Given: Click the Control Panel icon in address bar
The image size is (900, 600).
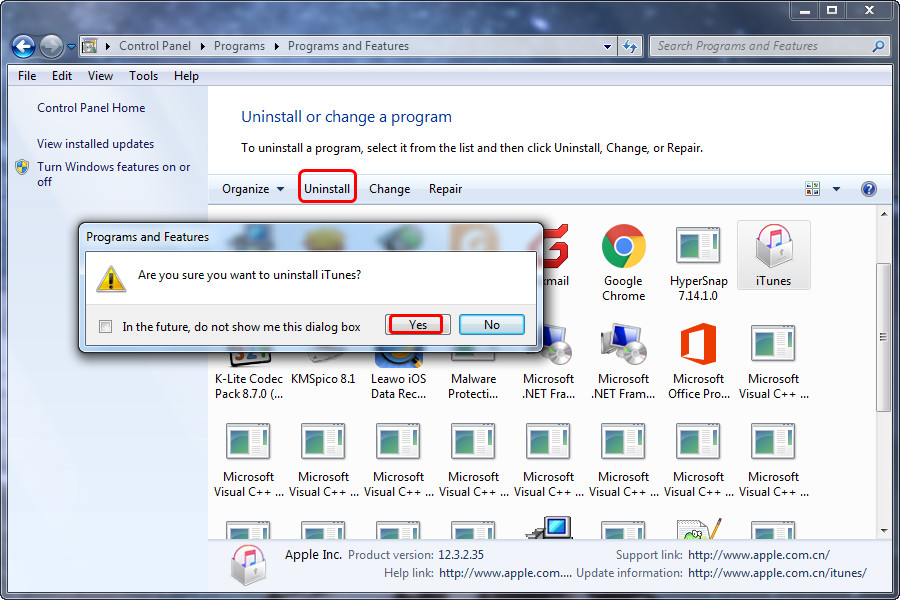Looking at the screenshot, I should click(89, 46).
